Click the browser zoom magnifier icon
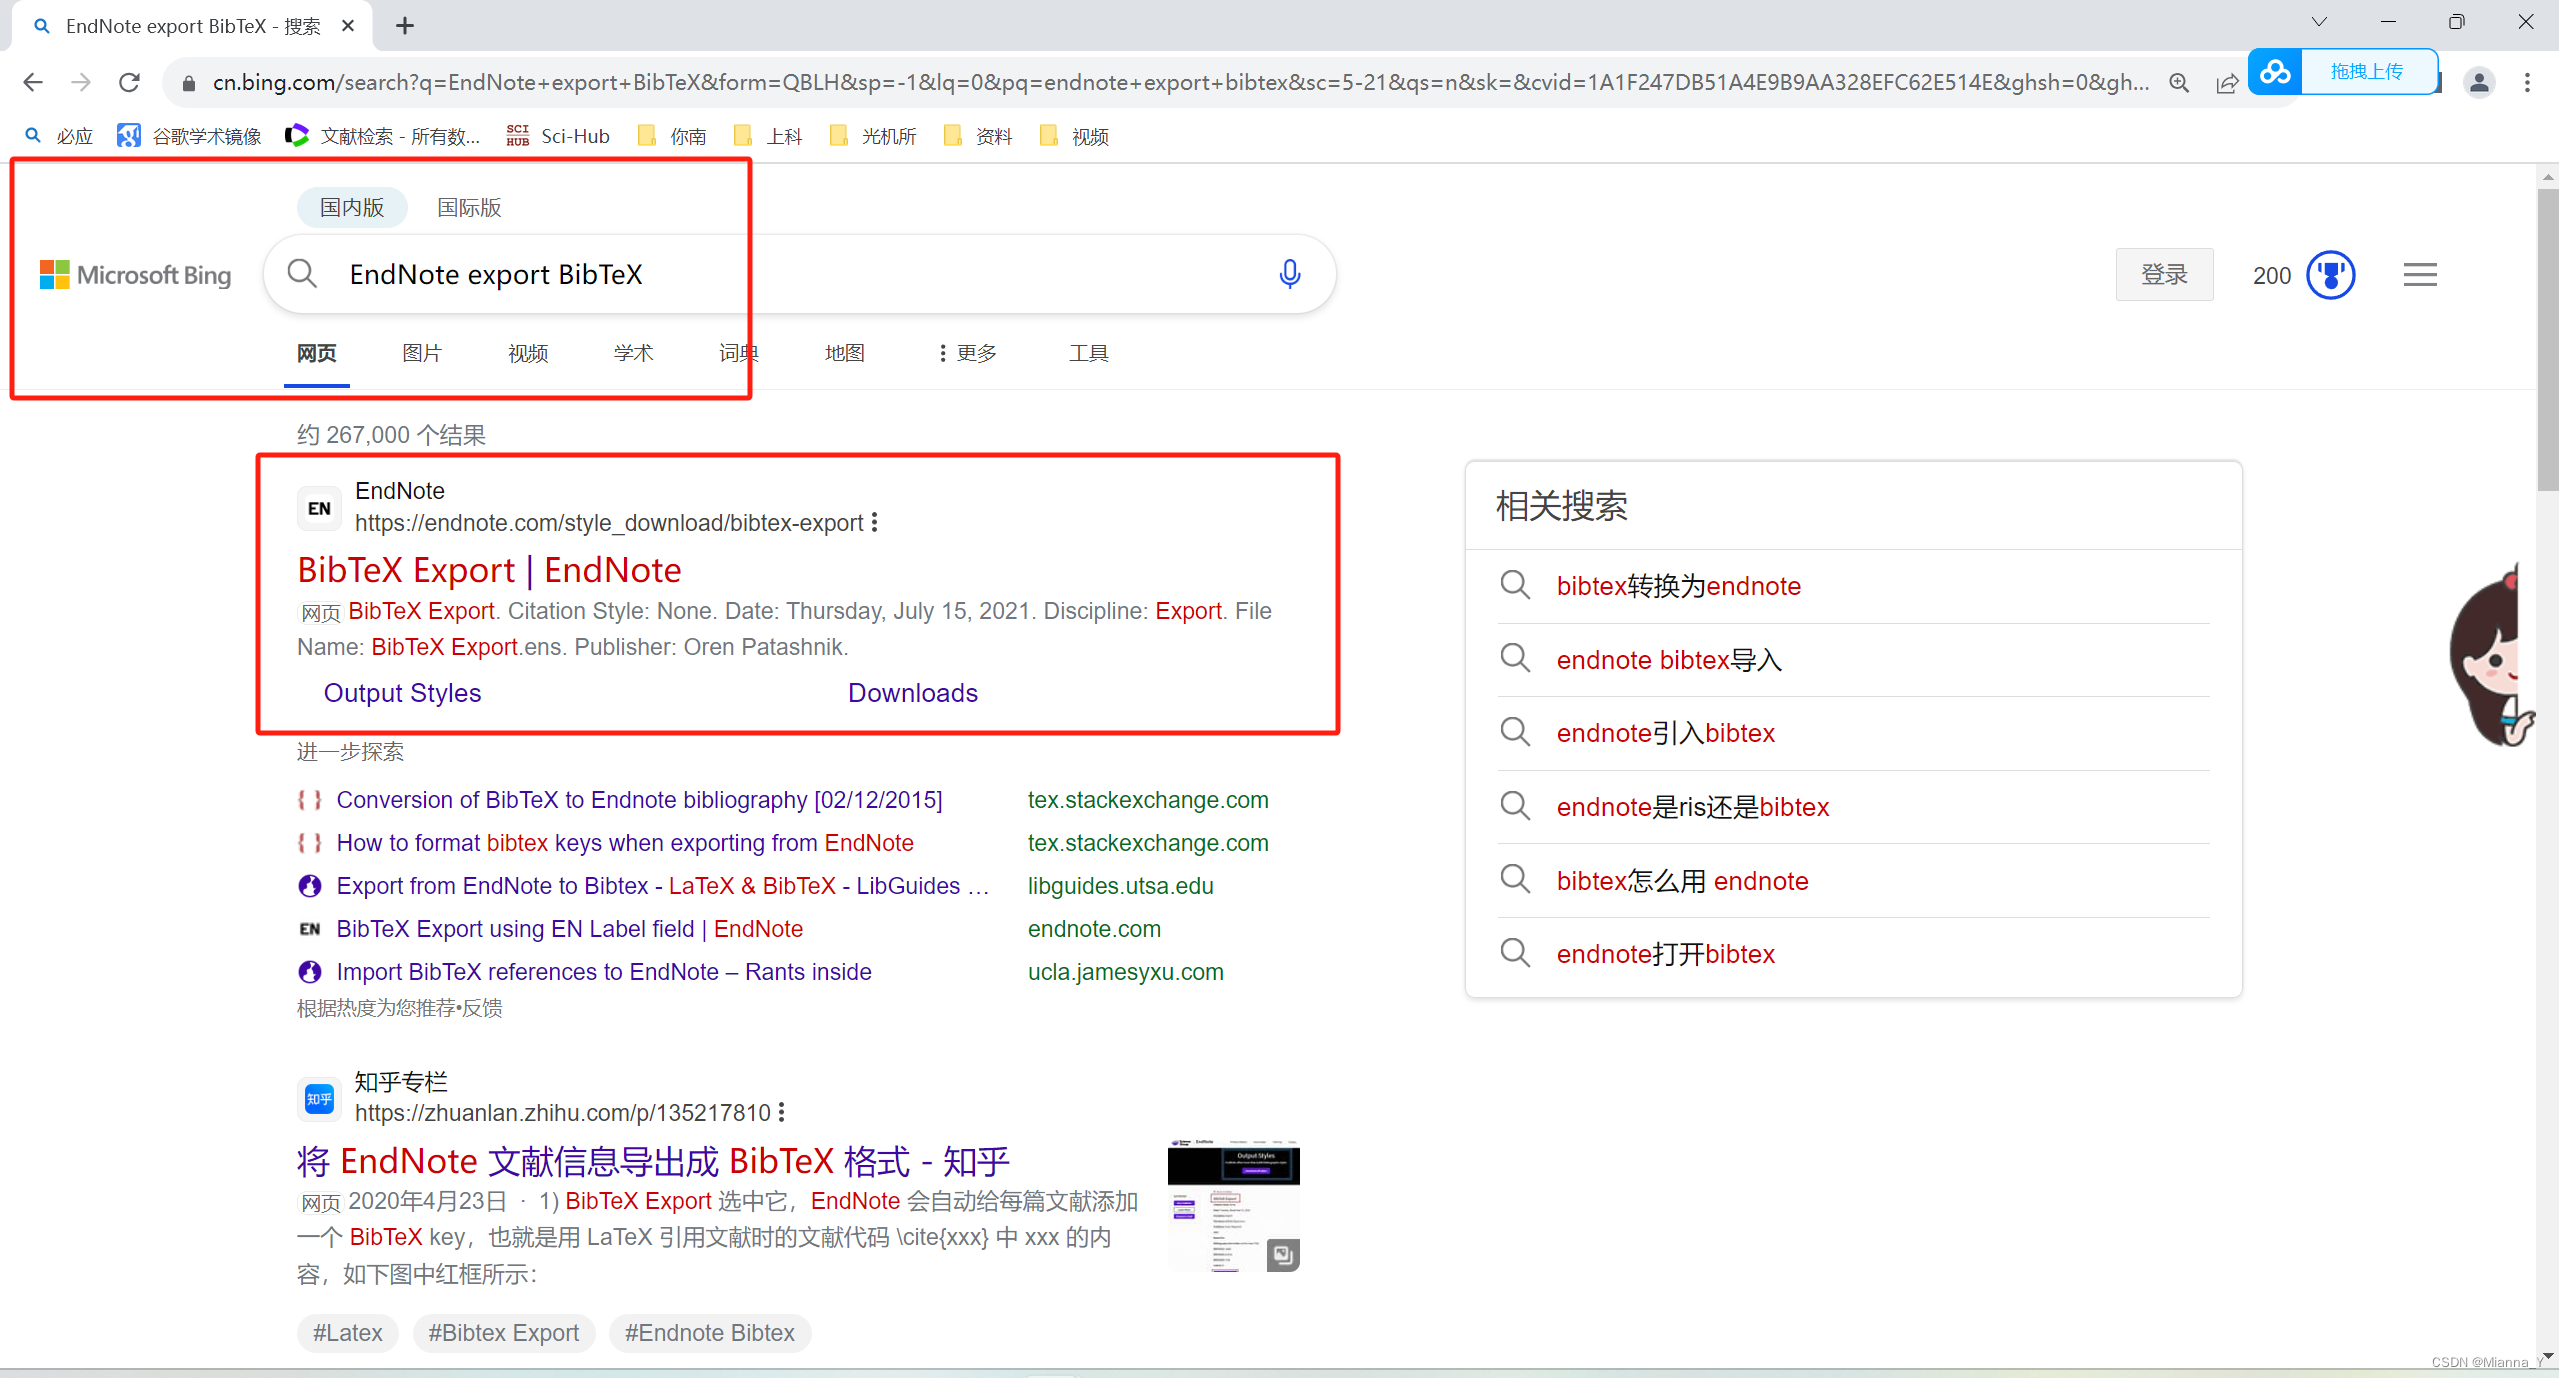 (2179, 83)
